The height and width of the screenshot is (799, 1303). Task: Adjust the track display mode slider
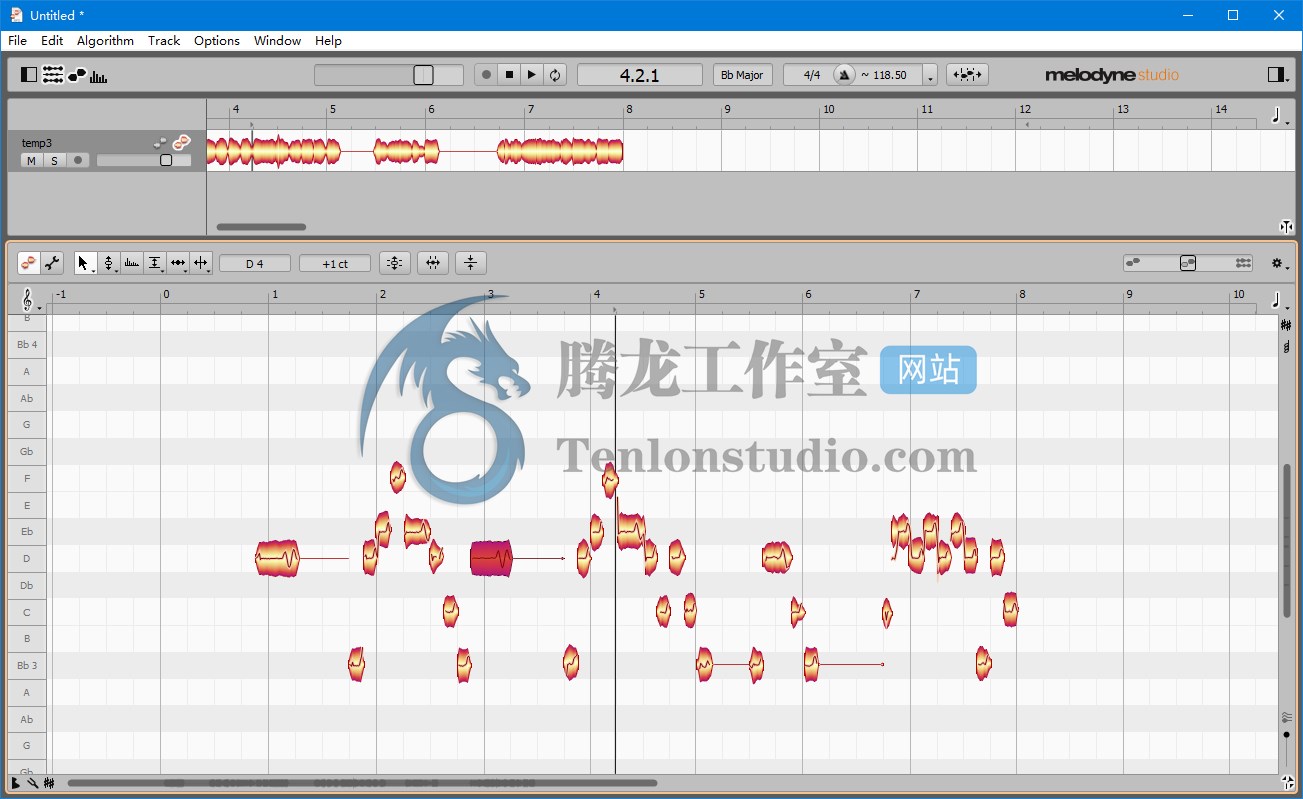[x=1188, y=263]
